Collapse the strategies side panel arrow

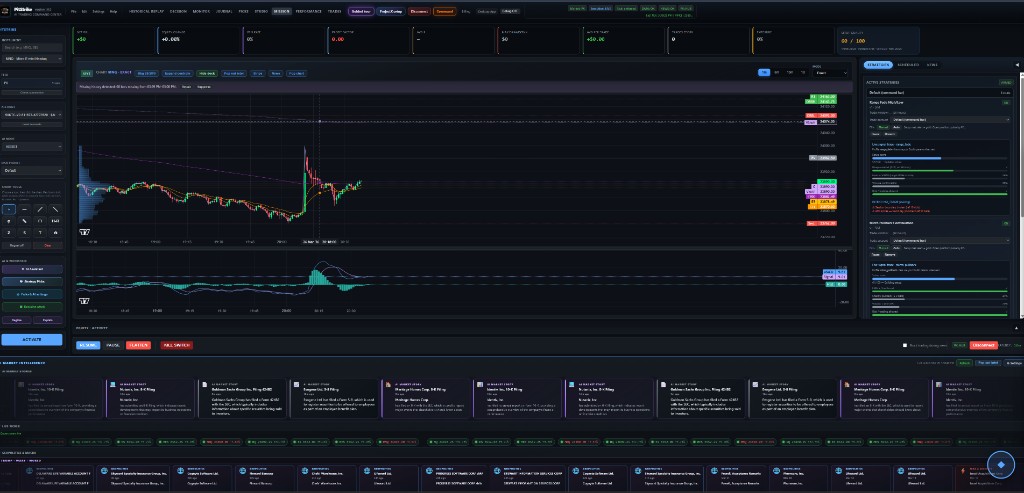click(1017, 65)
